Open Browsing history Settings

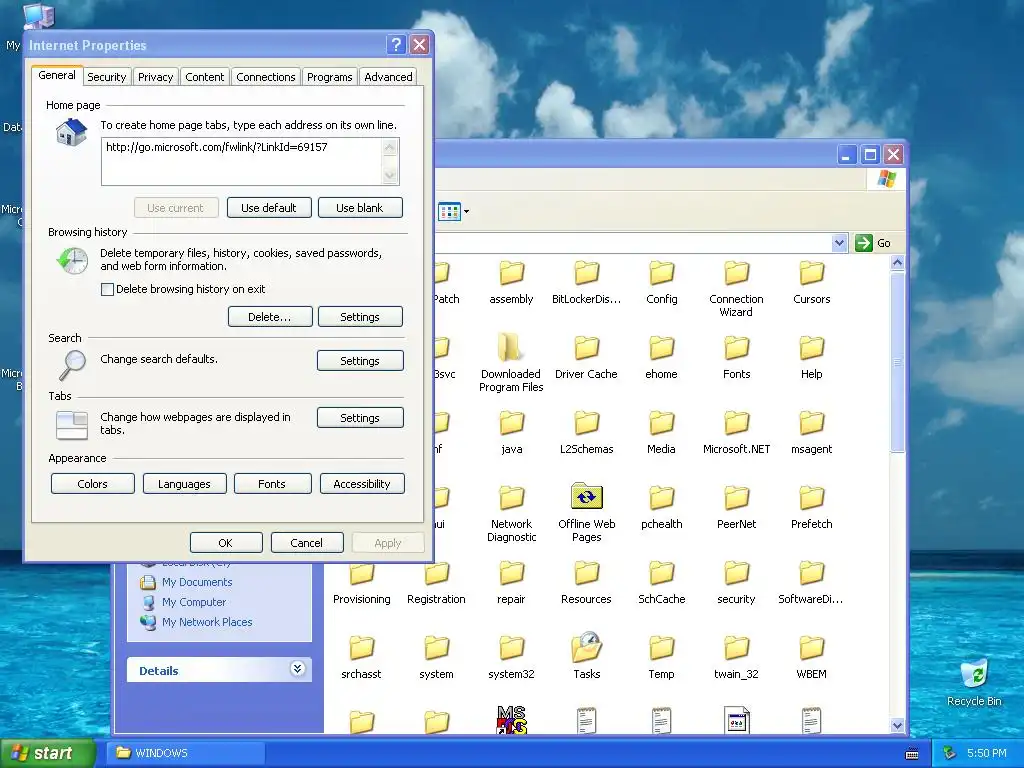360,317
